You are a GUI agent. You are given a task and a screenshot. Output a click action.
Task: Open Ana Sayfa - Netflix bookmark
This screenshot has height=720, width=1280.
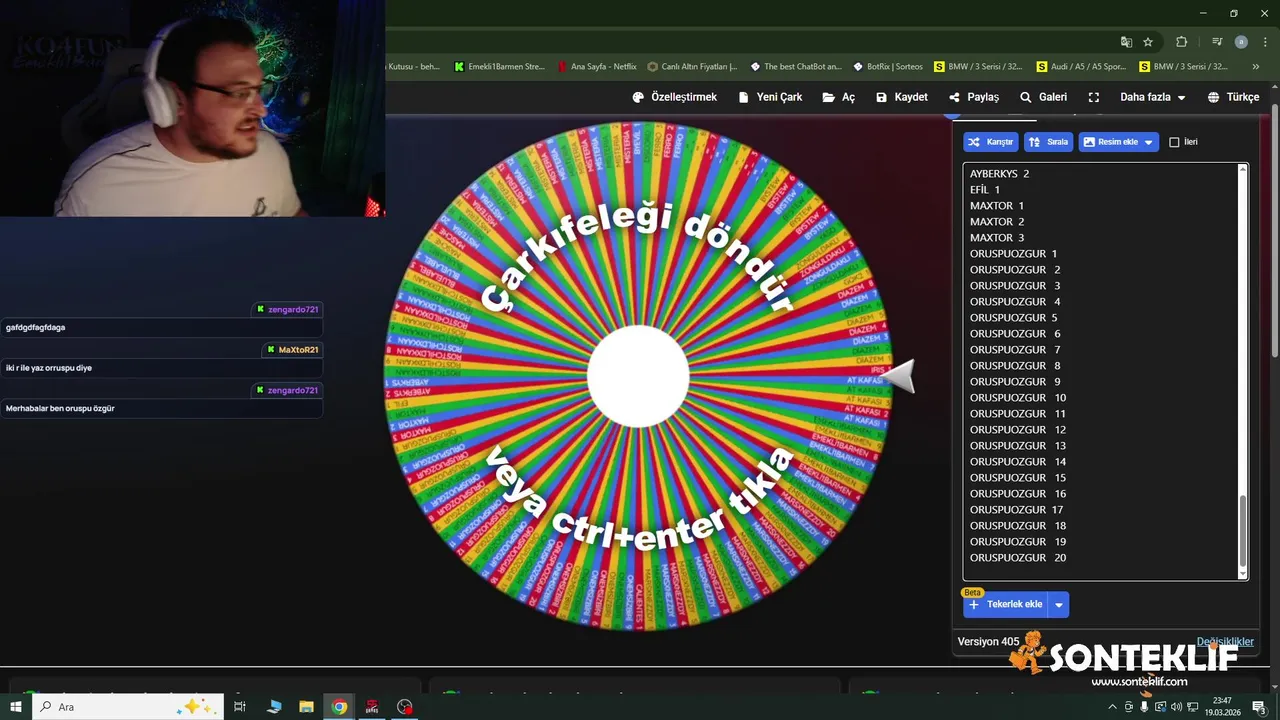tap(598, 67)
